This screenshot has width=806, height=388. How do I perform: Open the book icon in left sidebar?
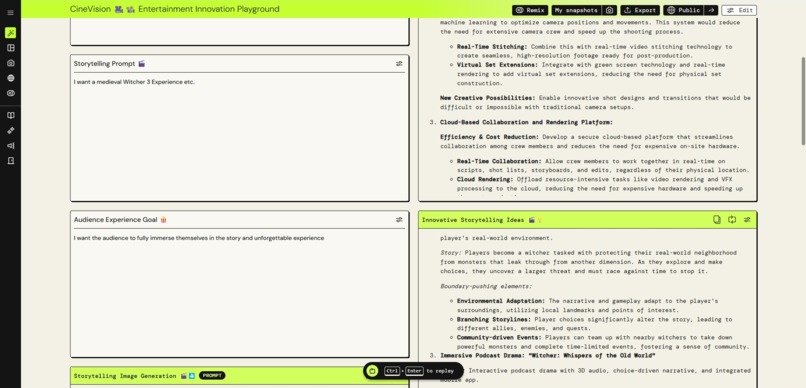10,116
